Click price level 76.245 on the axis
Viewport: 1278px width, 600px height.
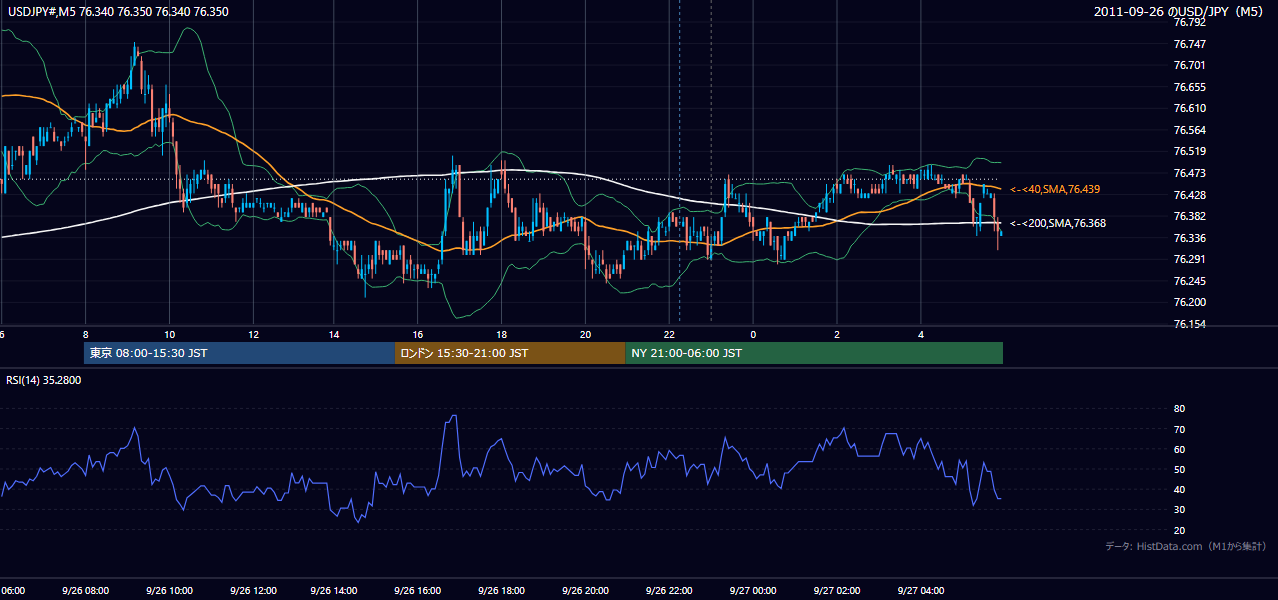pos(1190,281)
